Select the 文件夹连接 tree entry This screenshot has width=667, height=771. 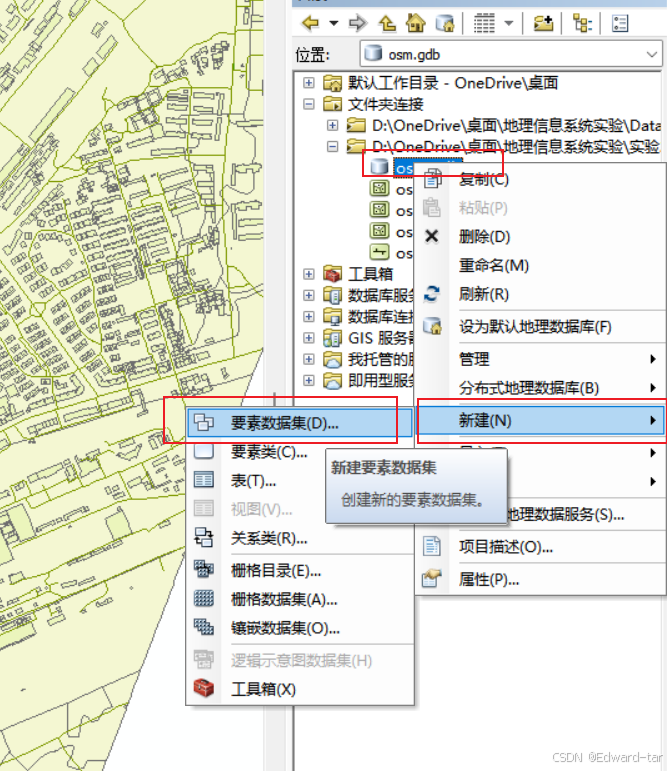coord(385,104)
